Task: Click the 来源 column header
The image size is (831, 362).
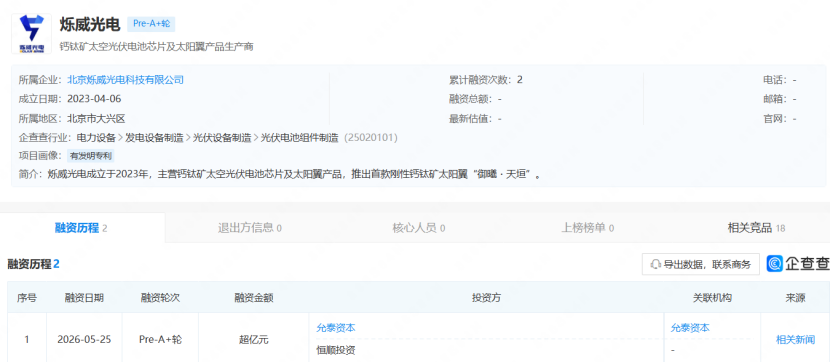Action: click(x=795, y=298)
